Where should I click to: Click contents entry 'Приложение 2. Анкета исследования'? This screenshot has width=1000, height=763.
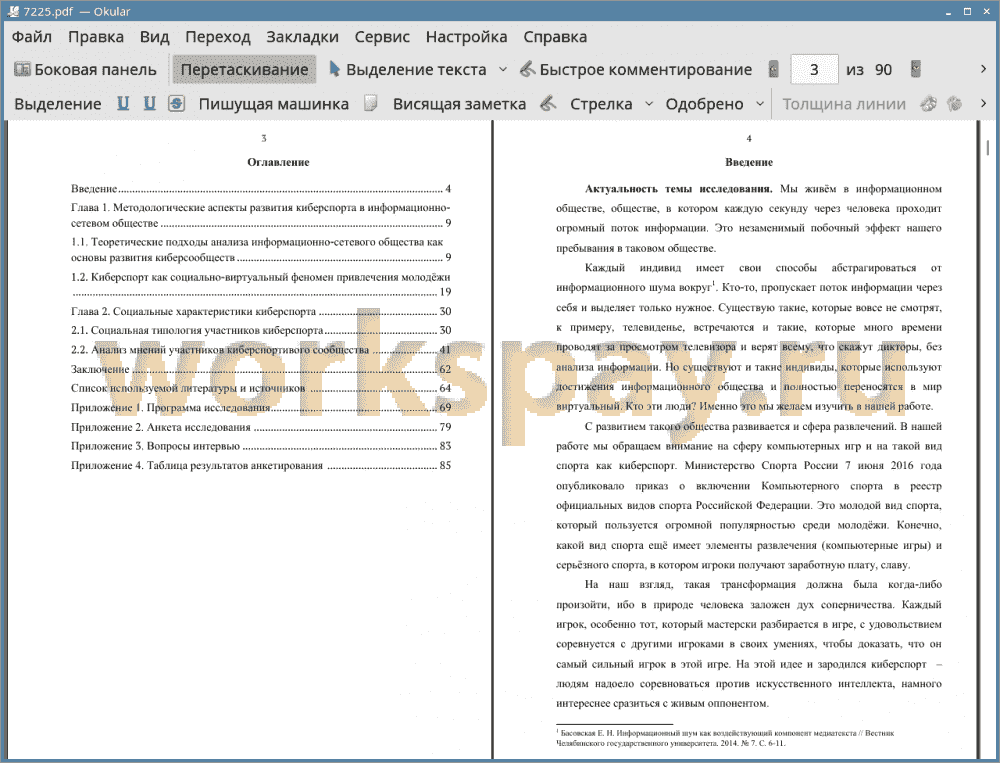coord(261,427)
